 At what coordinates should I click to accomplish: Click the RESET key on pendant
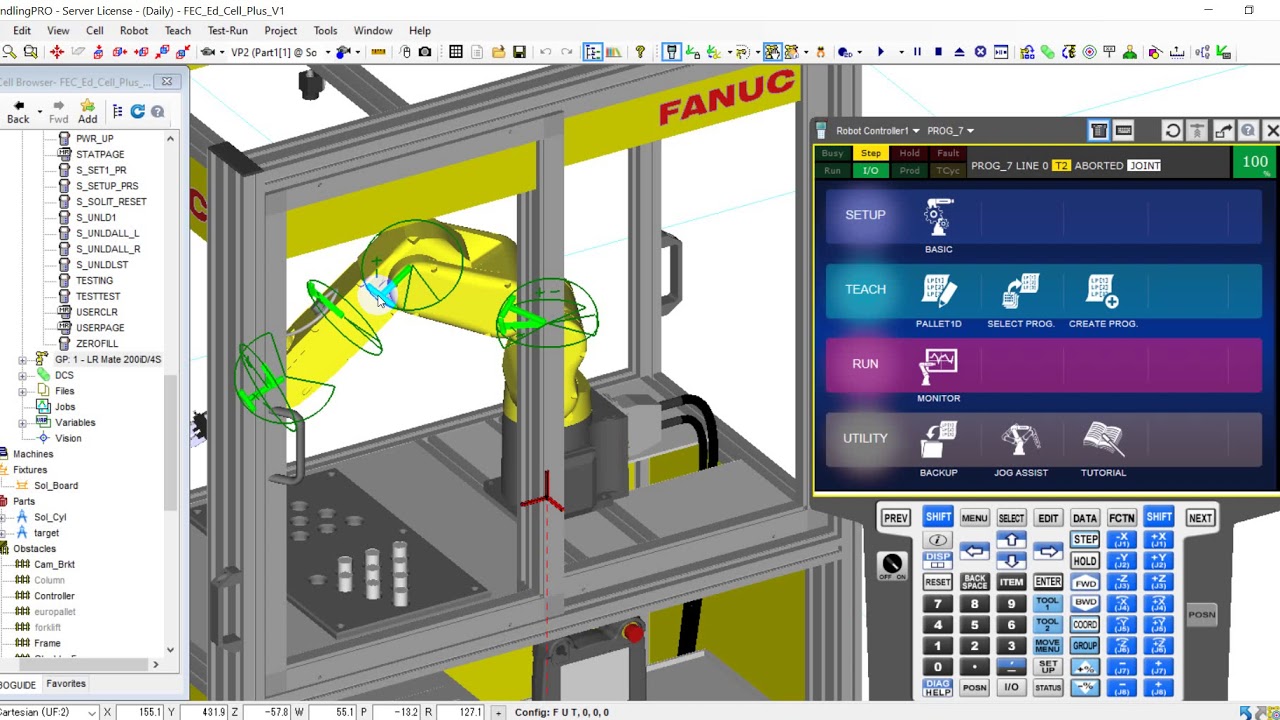pyautogui.click(x=938, y=582)
